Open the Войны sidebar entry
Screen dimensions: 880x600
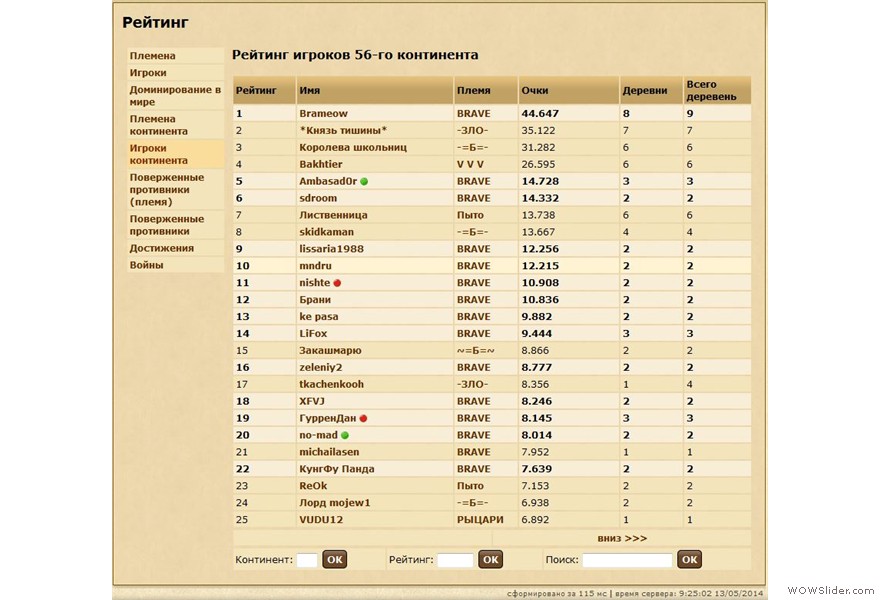(x=146, y=265)
